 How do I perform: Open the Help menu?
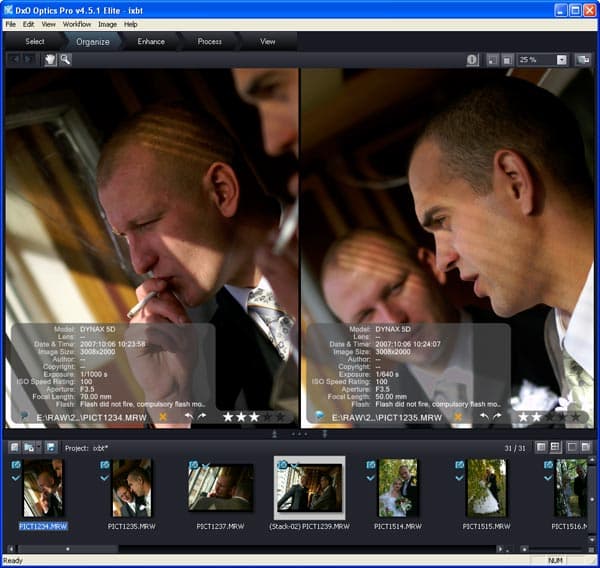[130, 24]
